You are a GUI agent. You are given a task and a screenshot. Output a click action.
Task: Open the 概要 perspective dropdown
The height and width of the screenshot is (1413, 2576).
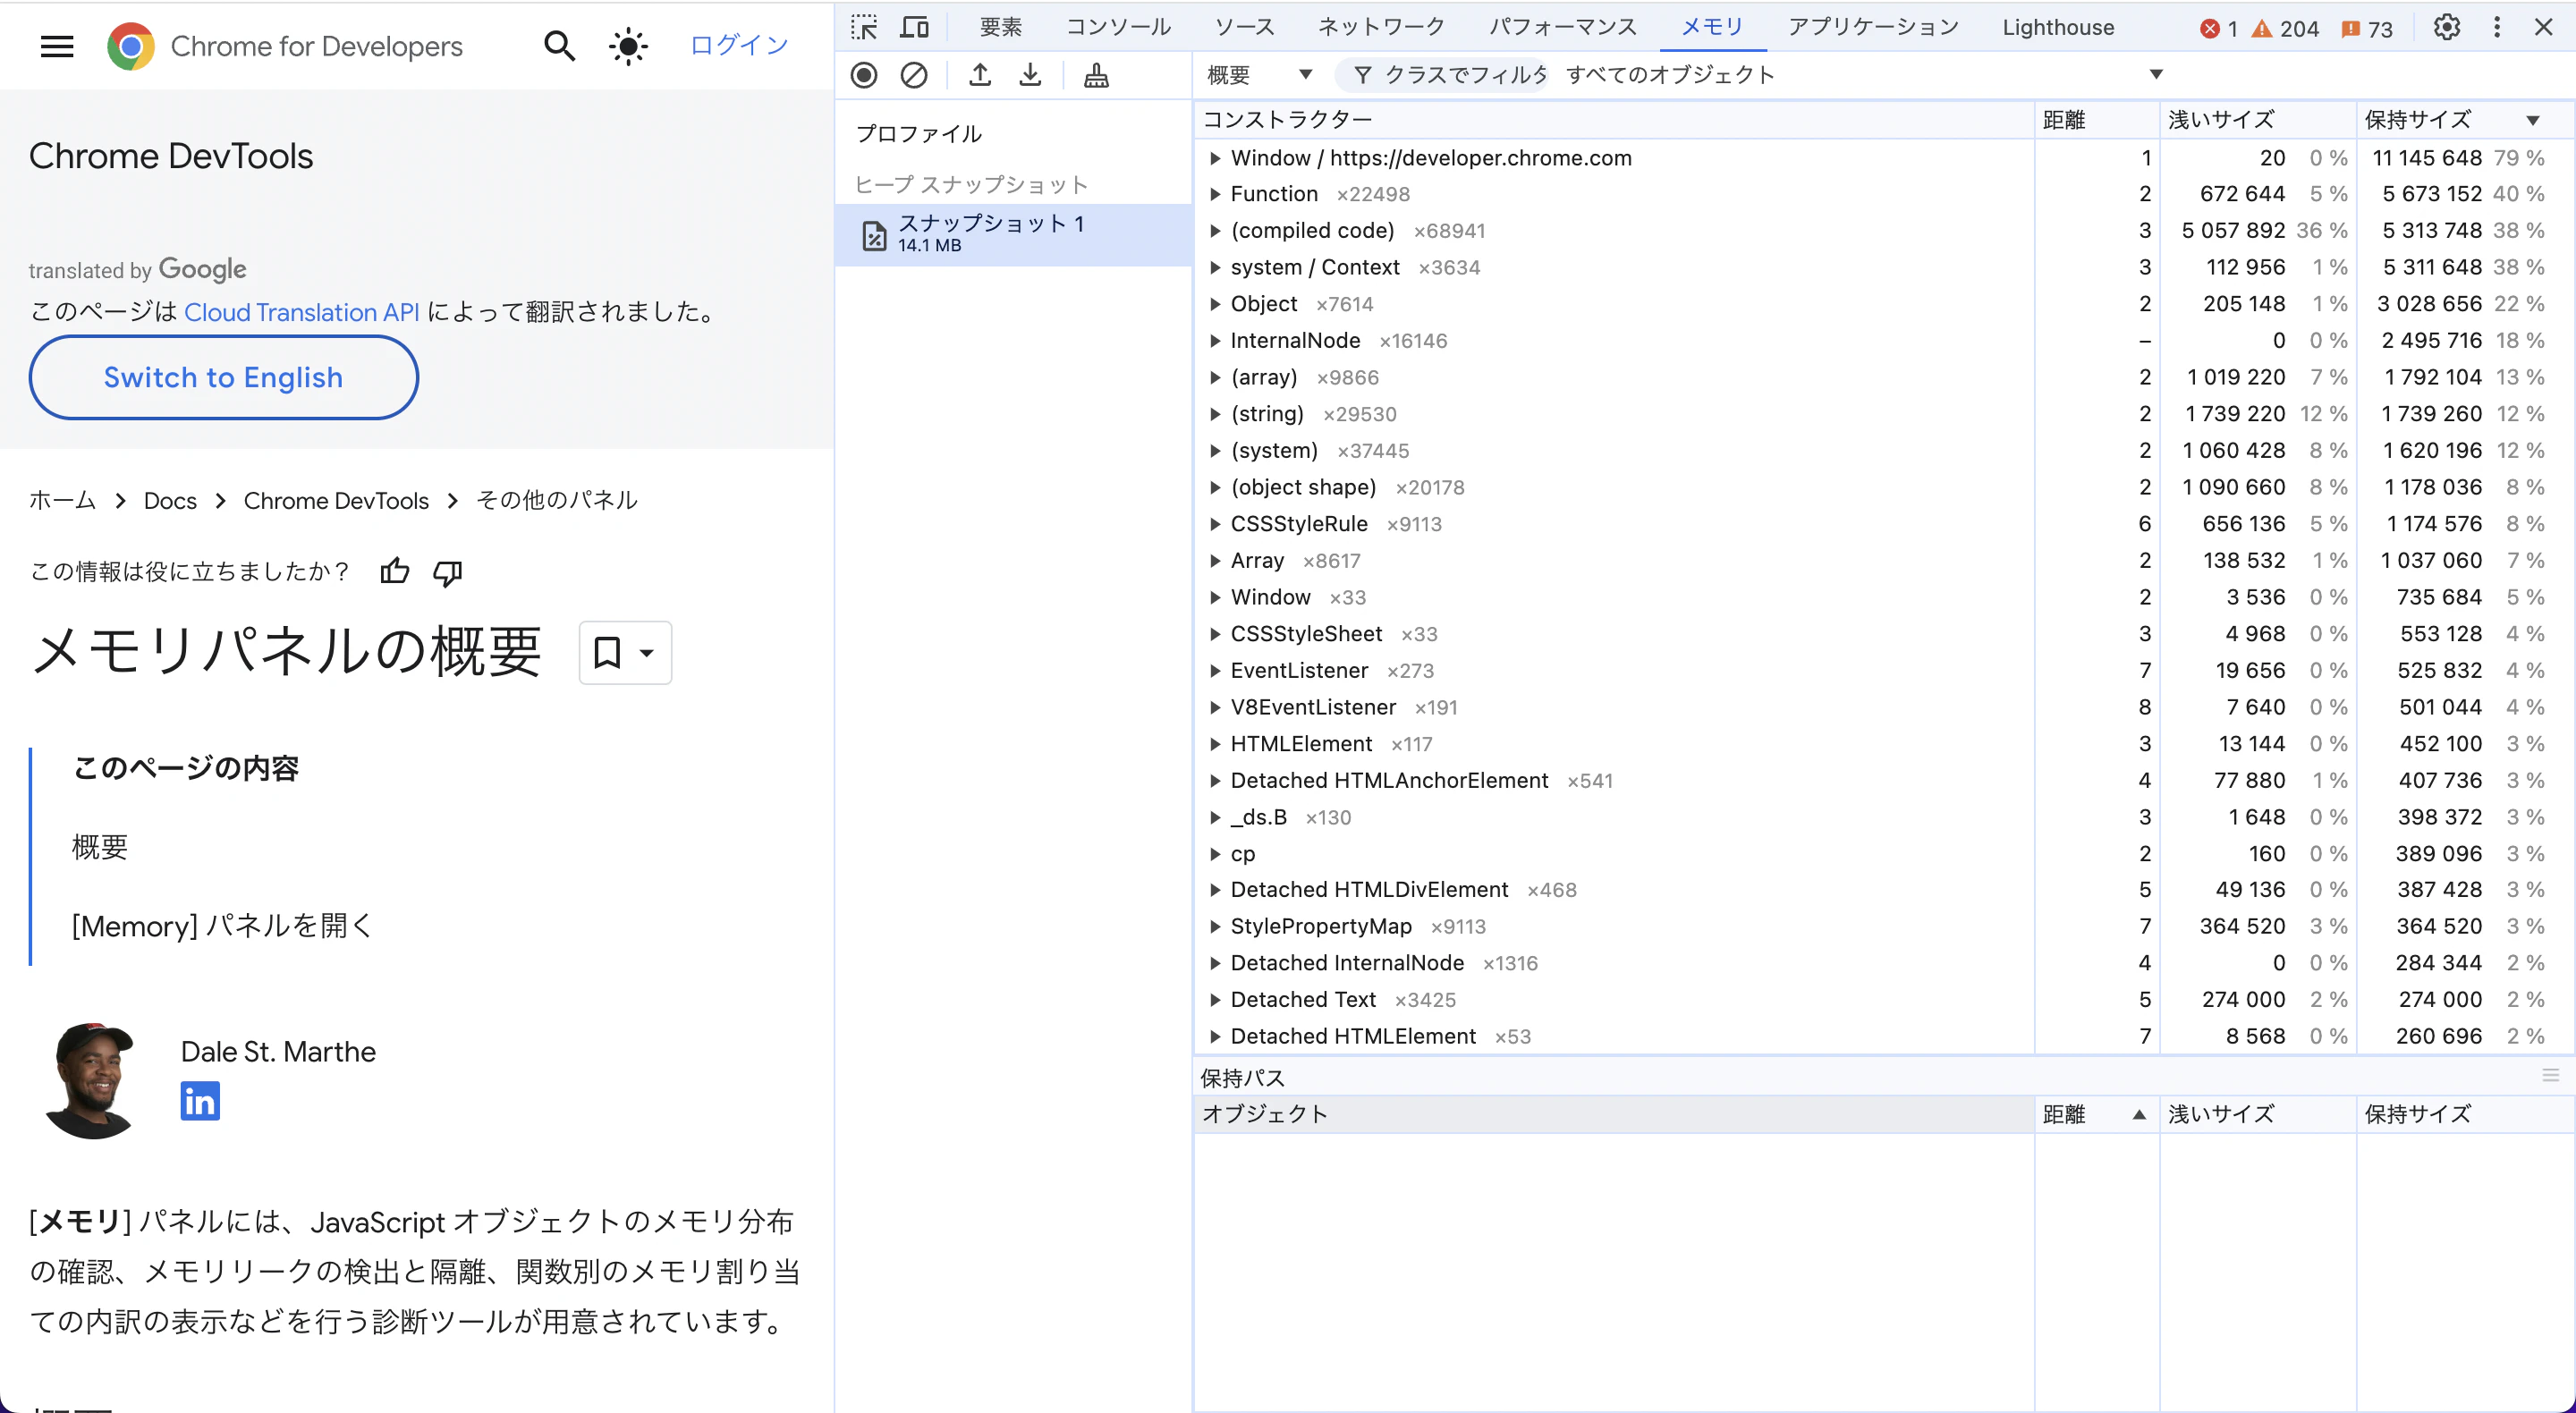coord(1260,75)
